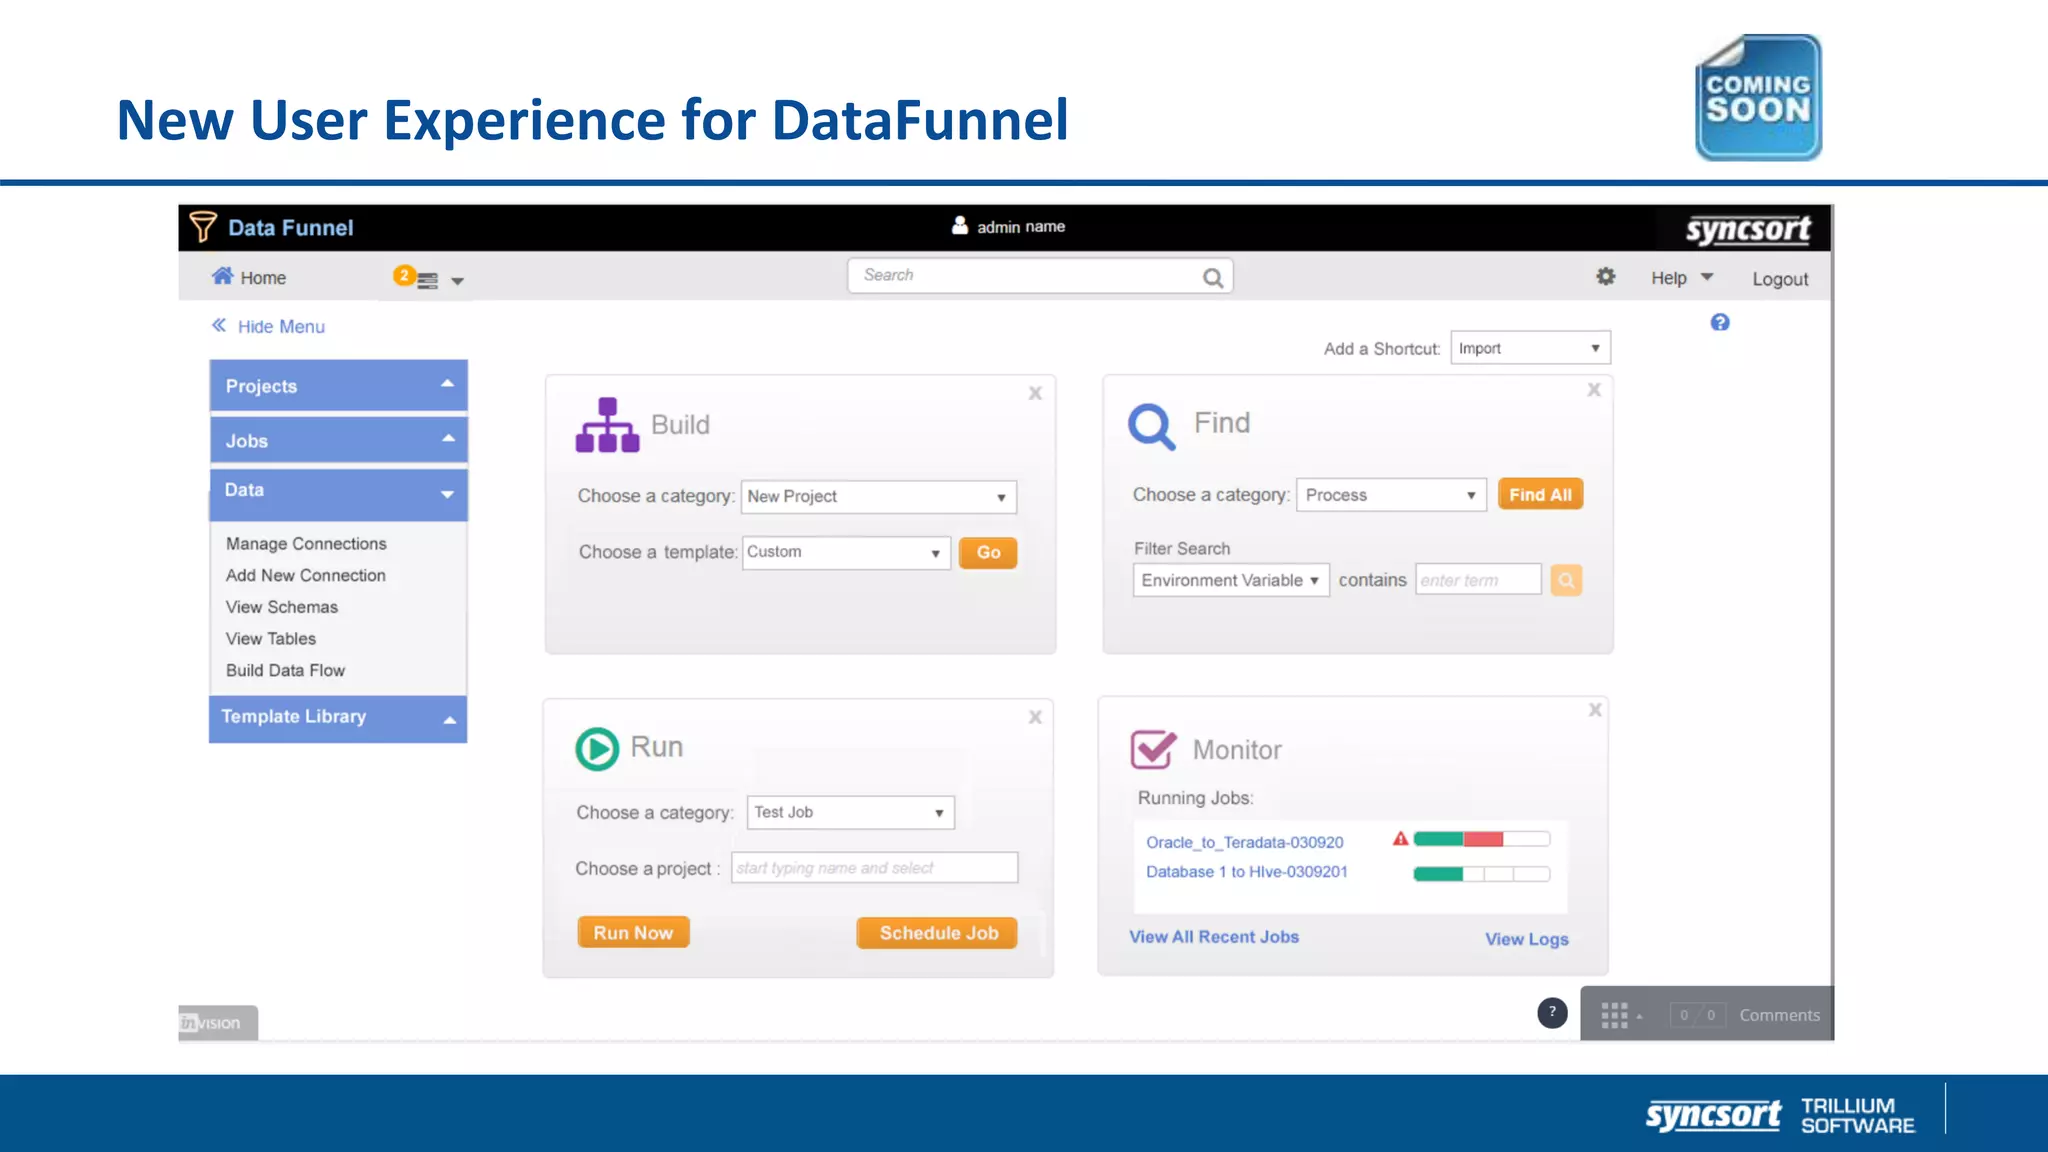The height and width of the screenshot is (1152, 2048).
Task: Close the Monitor card with its X
Action: [x=1595, y=710]
